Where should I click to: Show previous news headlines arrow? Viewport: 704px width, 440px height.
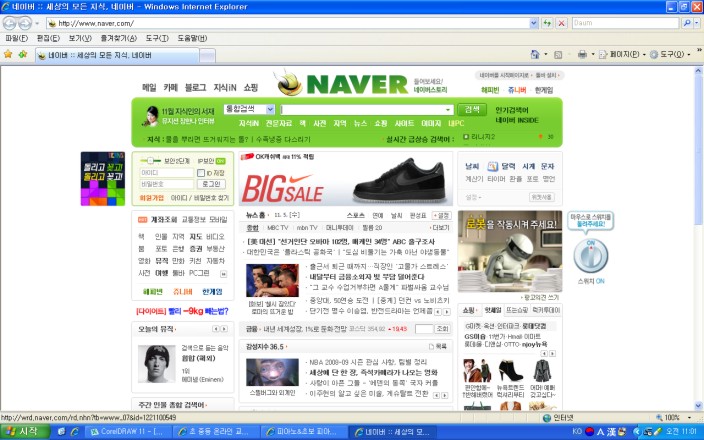click(x=438, y=312)
